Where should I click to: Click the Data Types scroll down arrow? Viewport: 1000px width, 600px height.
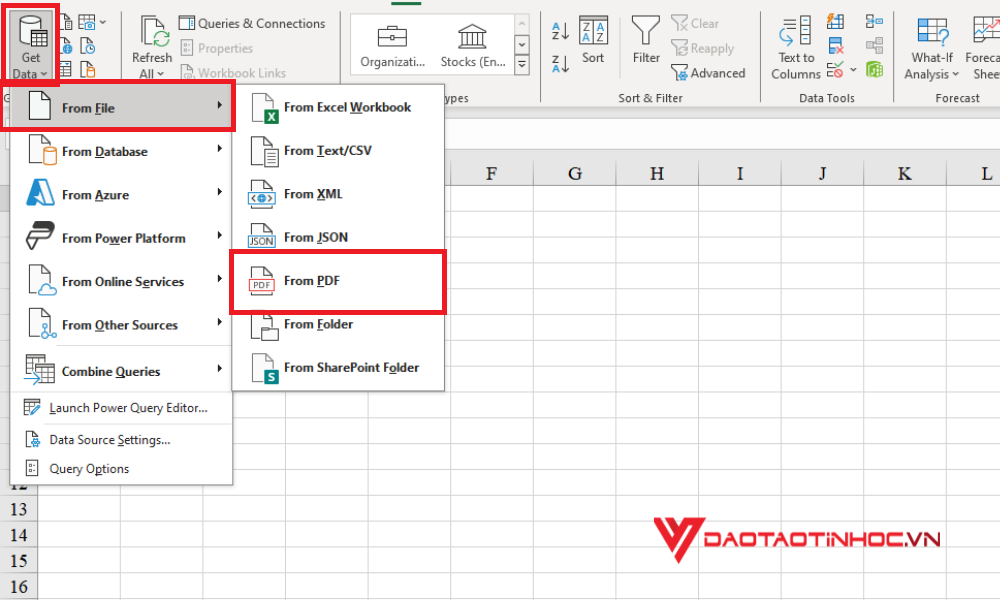point(522,45)
